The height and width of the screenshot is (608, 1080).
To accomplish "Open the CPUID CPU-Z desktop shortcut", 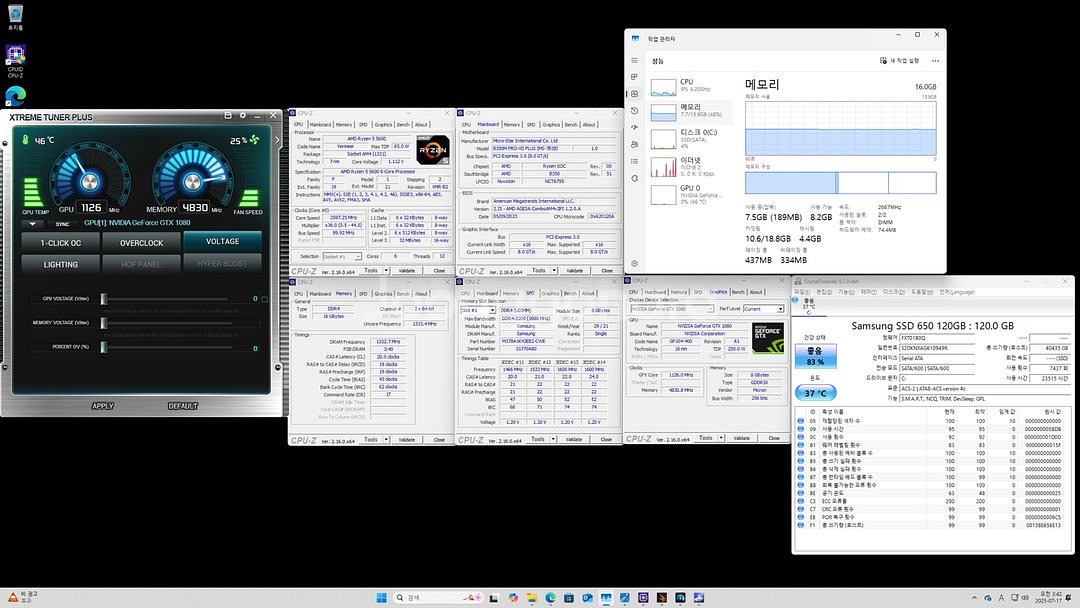I will coord(15,61).
